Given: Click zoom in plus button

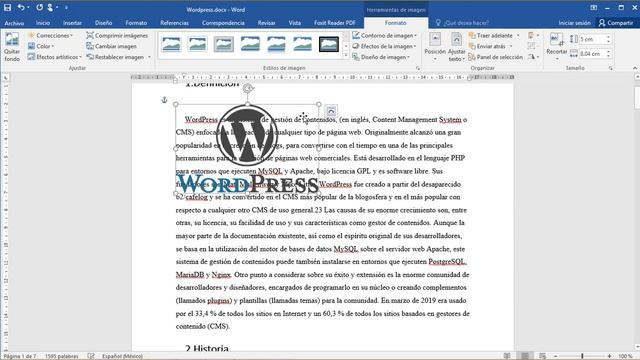Looking at the screenshot, I should [x=609, y=356].
